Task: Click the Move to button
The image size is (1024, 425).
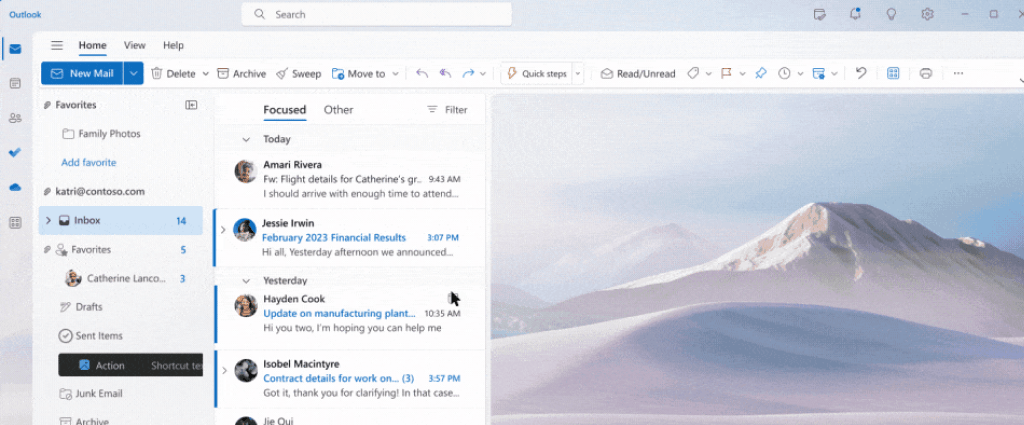Action: [359, 74]
